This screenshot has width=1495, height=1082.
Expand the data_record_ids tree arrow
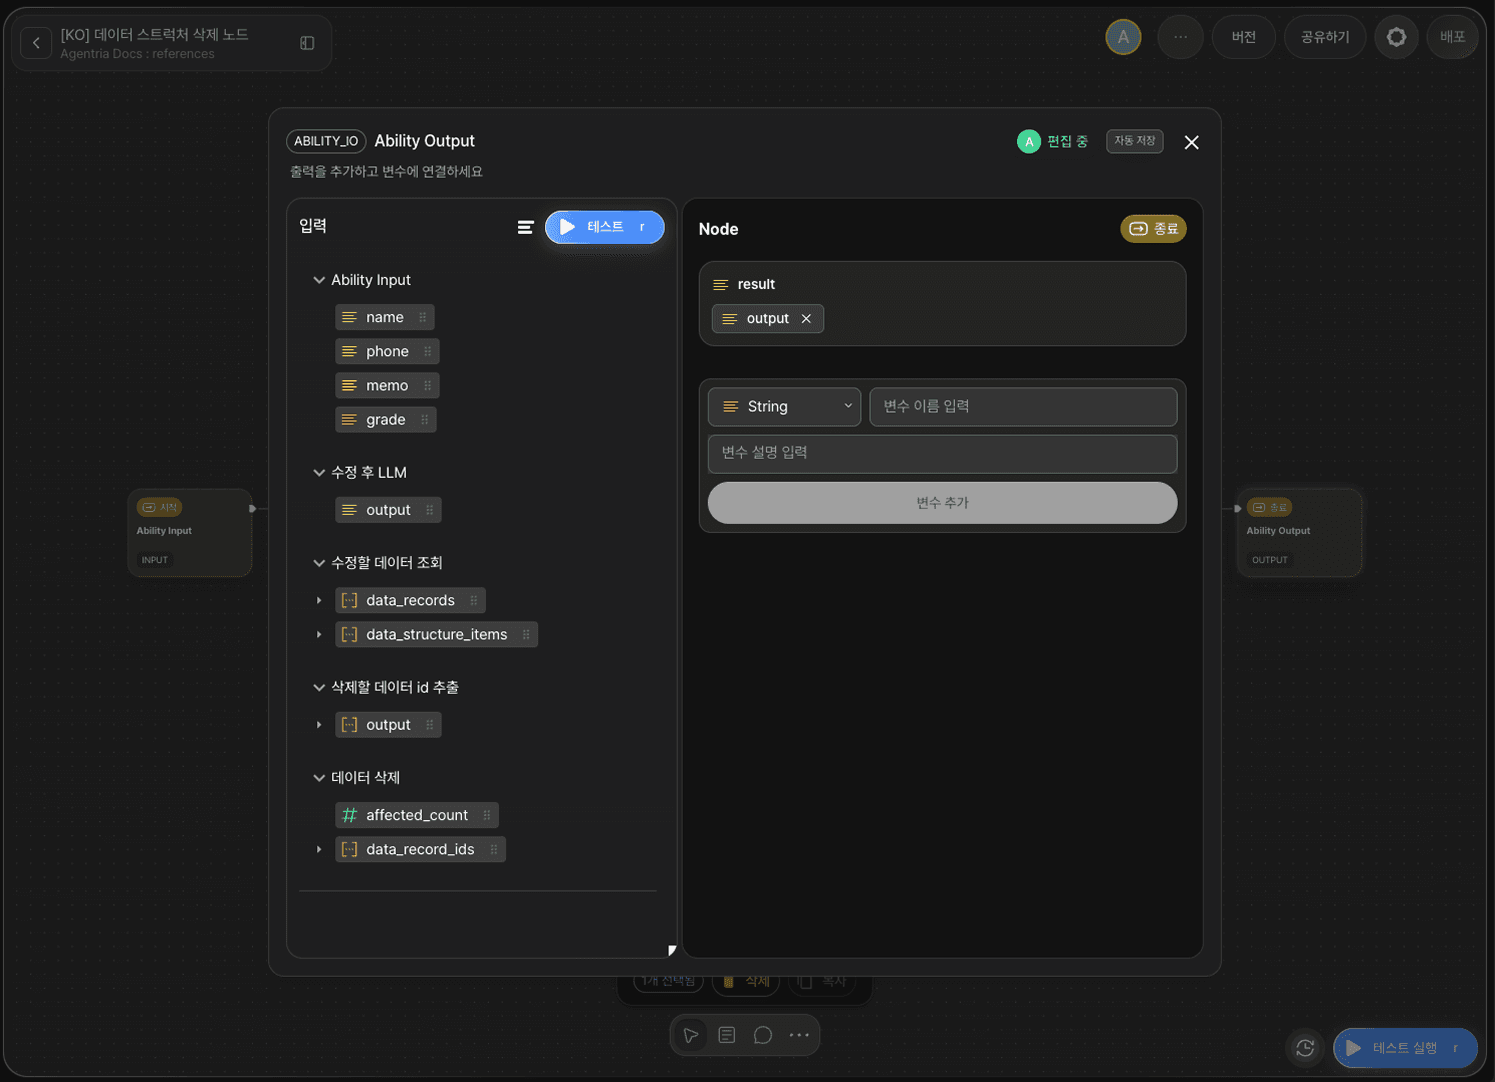point(319,849)
